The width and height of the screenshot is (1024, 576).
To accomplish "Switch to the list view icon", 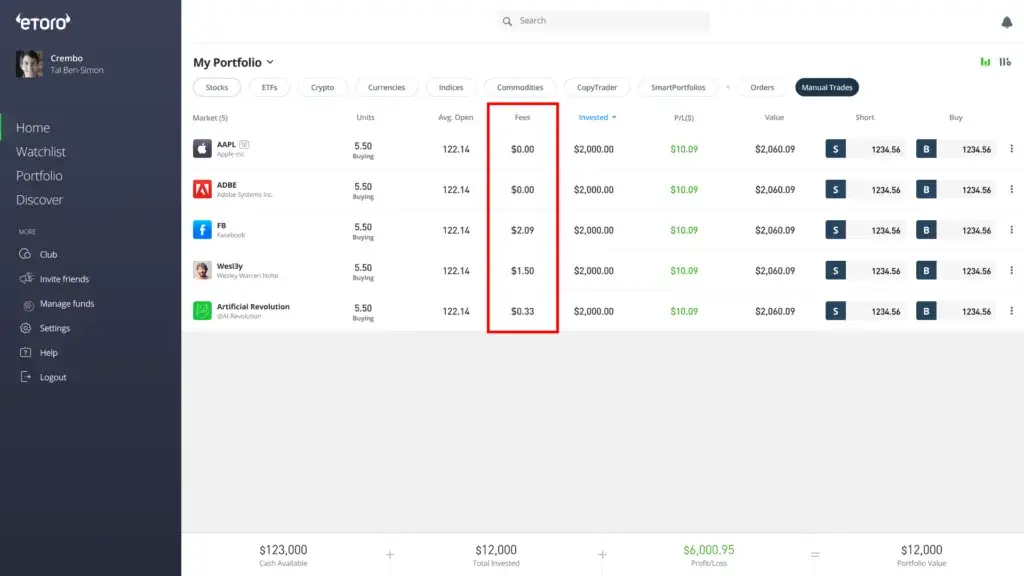I will (x=1005, y=62).
